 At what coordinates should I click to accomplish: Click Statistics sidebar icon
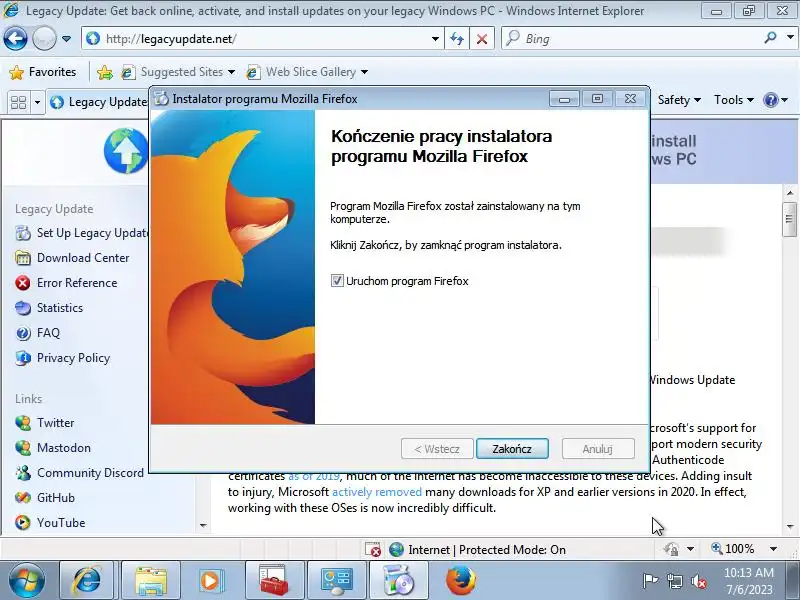click(x=22, y=308)
